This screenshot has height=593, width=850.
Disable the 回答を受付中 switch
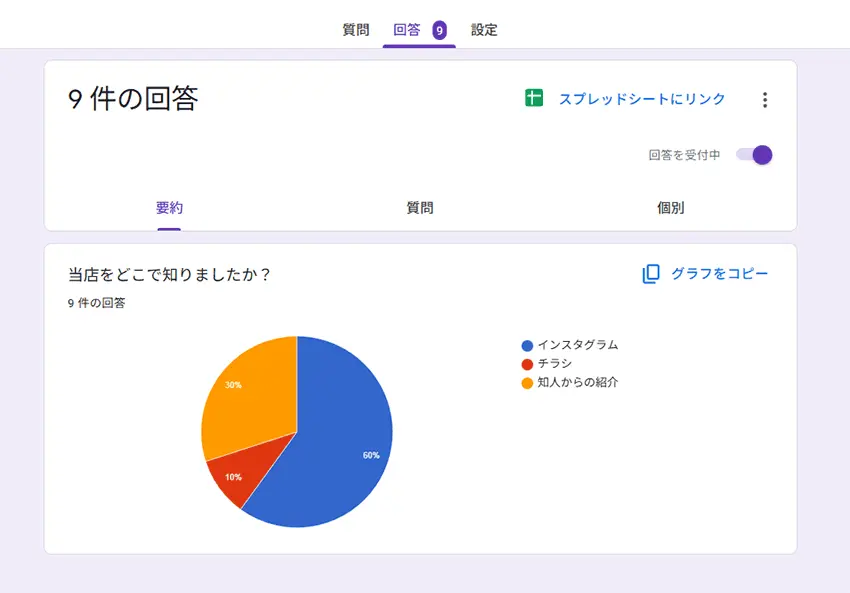(755, 155)
